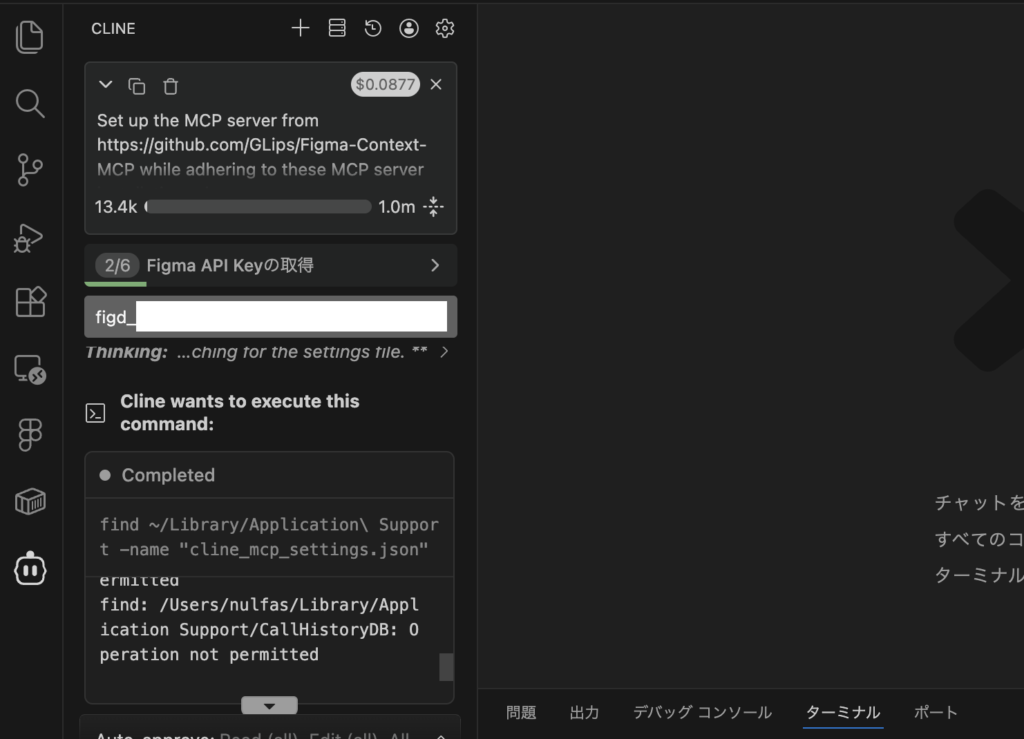Open Run and Debug view
Image resolution: width=1024 pixels, height=739 pixels.
30,237
